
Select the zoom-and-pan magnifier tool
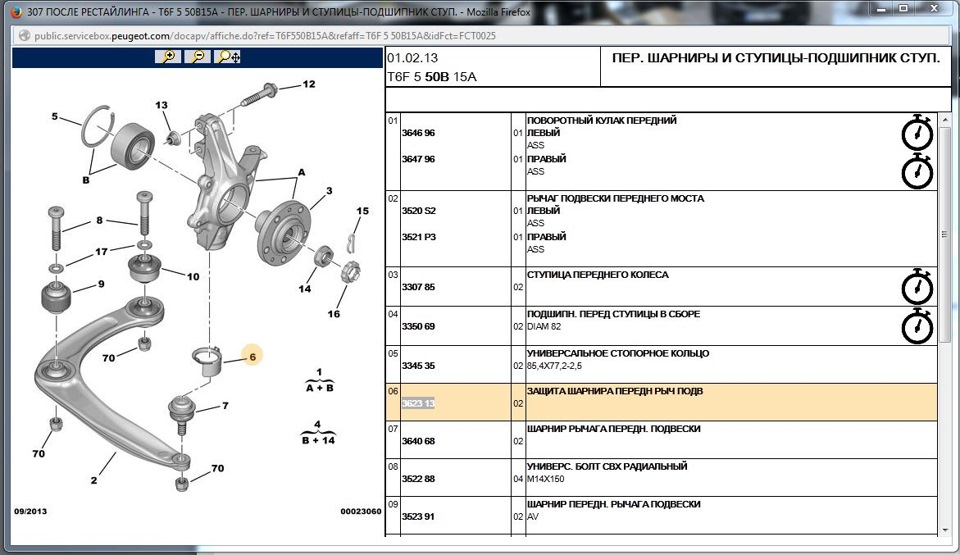tap(228, 57)
